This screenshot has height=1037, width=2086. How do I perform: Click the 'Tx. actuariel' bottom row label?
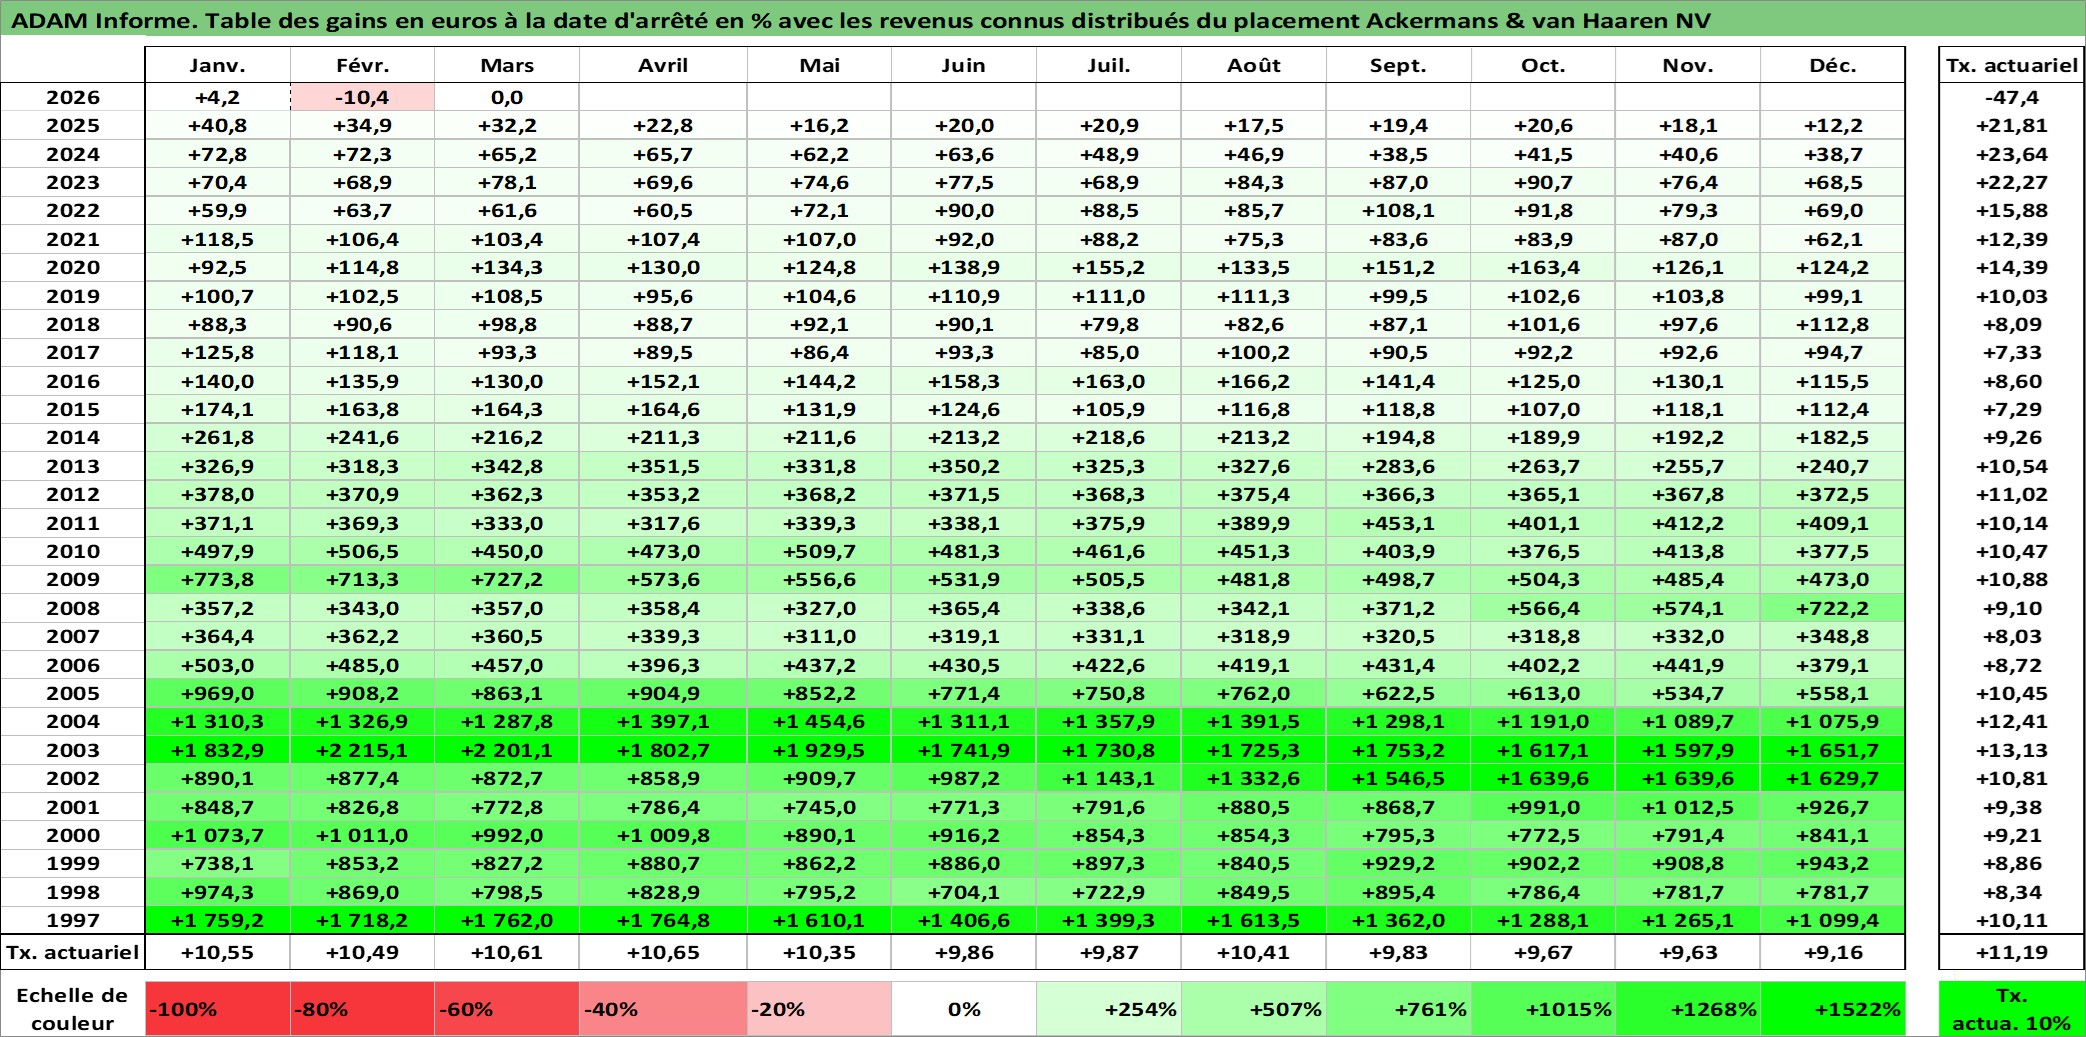click(x=73, y=952)
